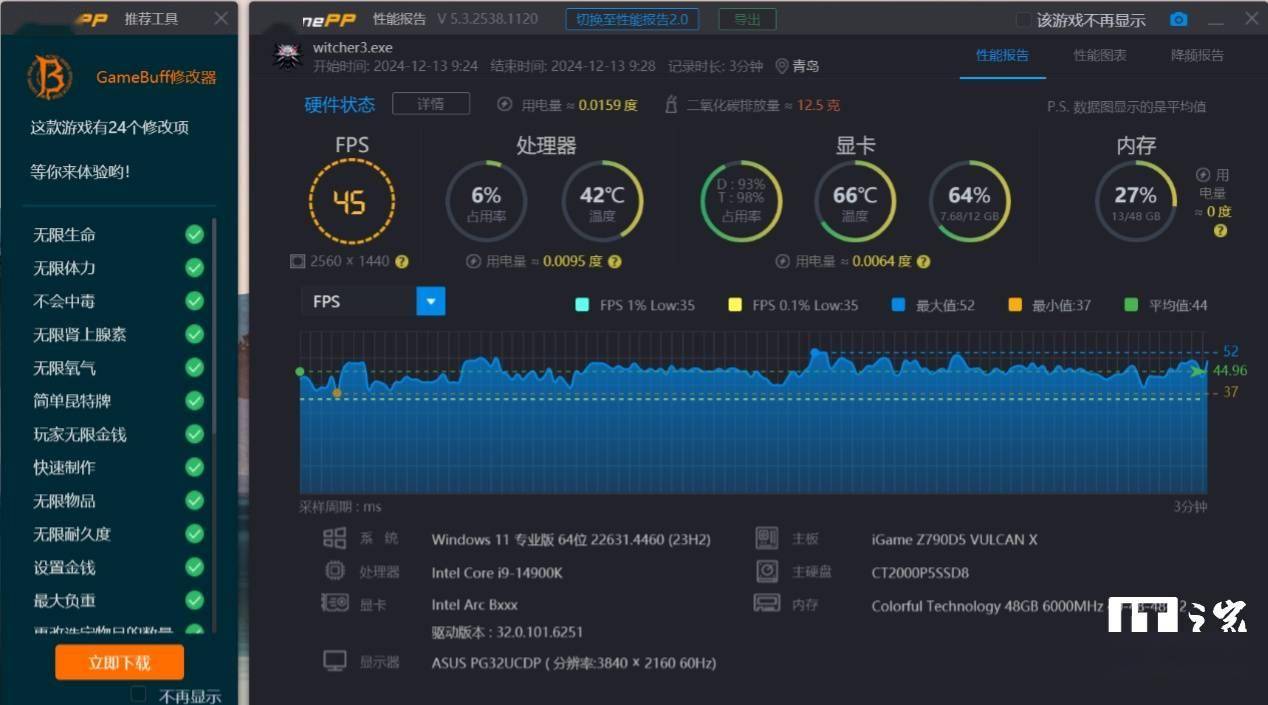Click the cyan FPS 1% Low legend swatch
This screenshot has width=1268, height=705.
tap(582, 305)
